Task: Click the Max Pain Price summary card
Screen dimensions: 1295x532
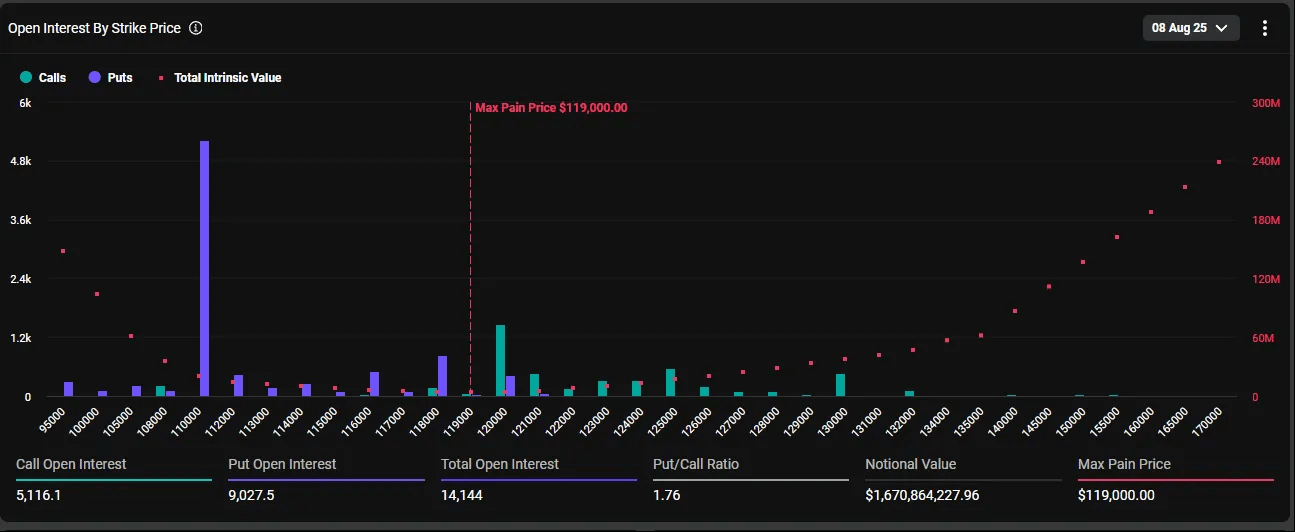Action: tap(1176, 480)
